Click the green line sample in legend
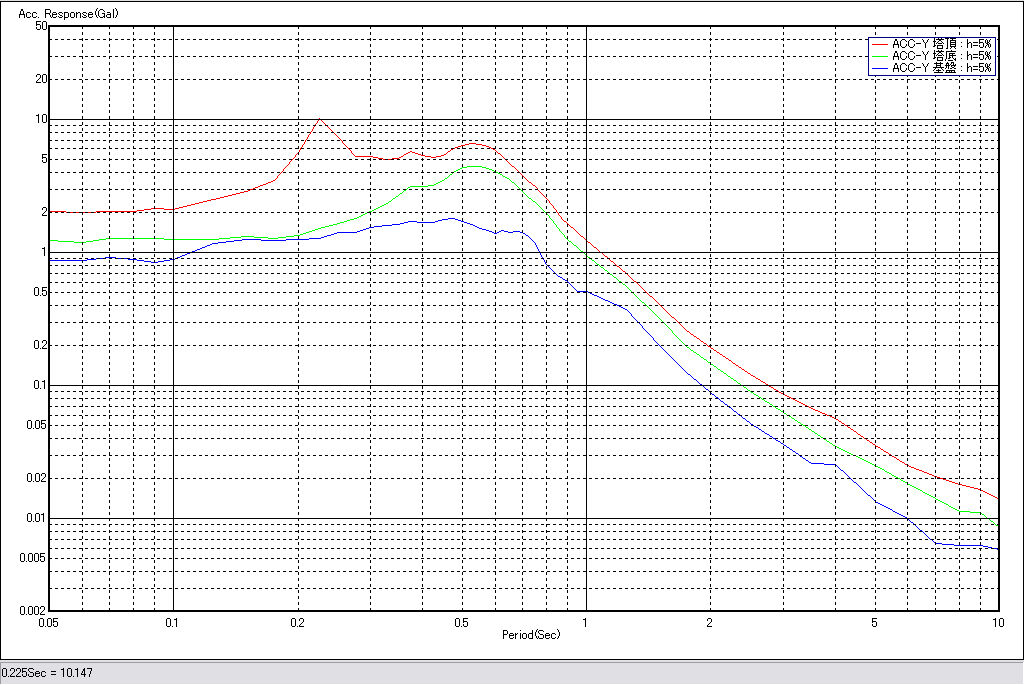The width and height of the screenshot is (1024, 685). (879, 56)
